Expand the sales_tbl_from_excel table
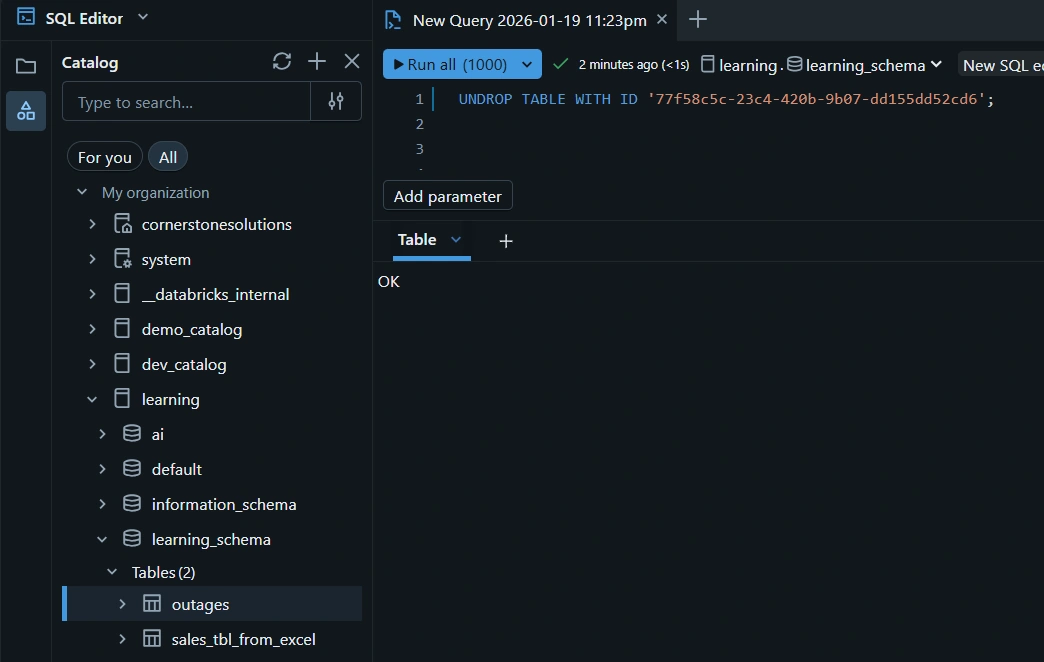Image resolution: width=1044 pixels, height=662 pixels. (x=123, y=639)
